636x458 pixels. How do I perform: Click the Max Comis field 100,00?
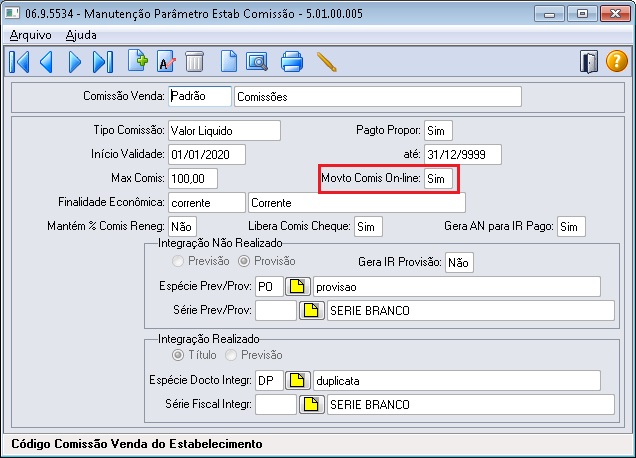(x=193, y=178)
